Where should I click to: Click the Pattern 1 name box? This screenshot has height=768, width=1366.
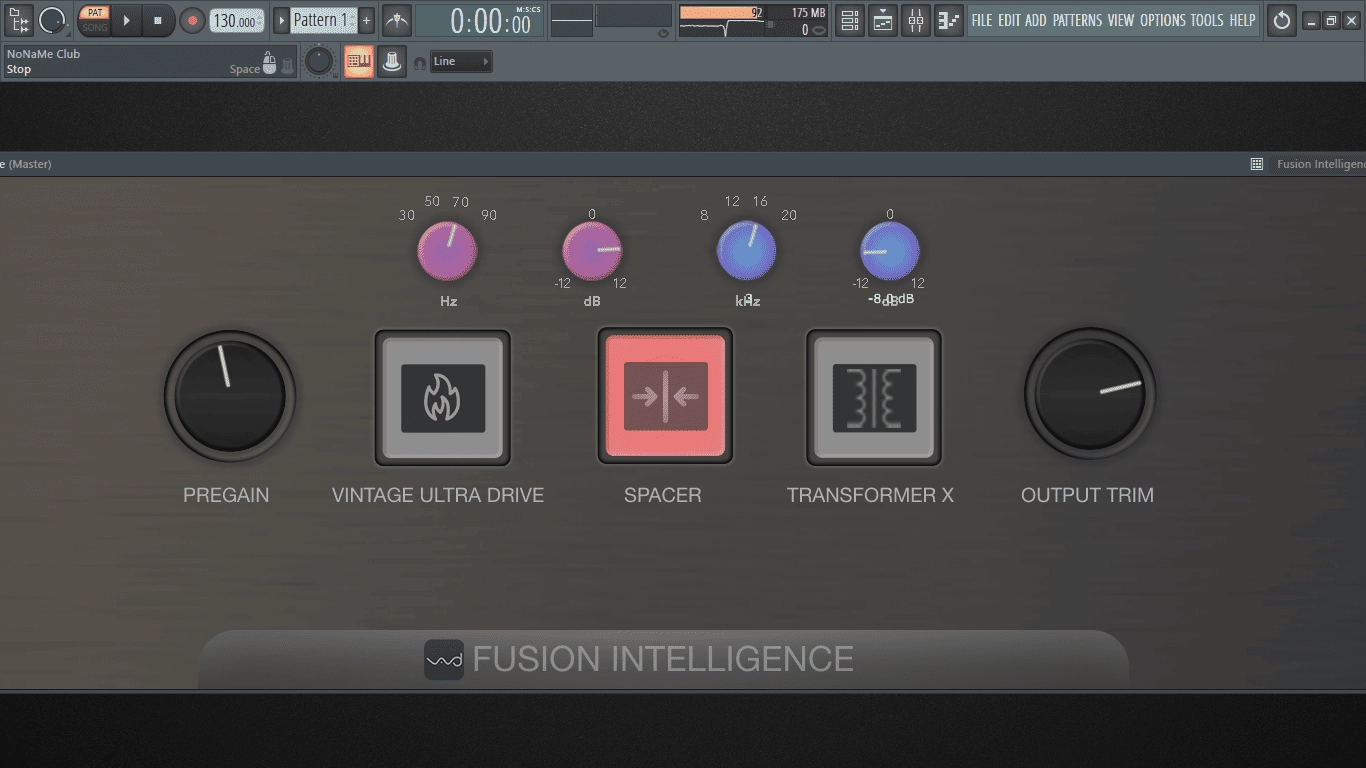(323, 20)
